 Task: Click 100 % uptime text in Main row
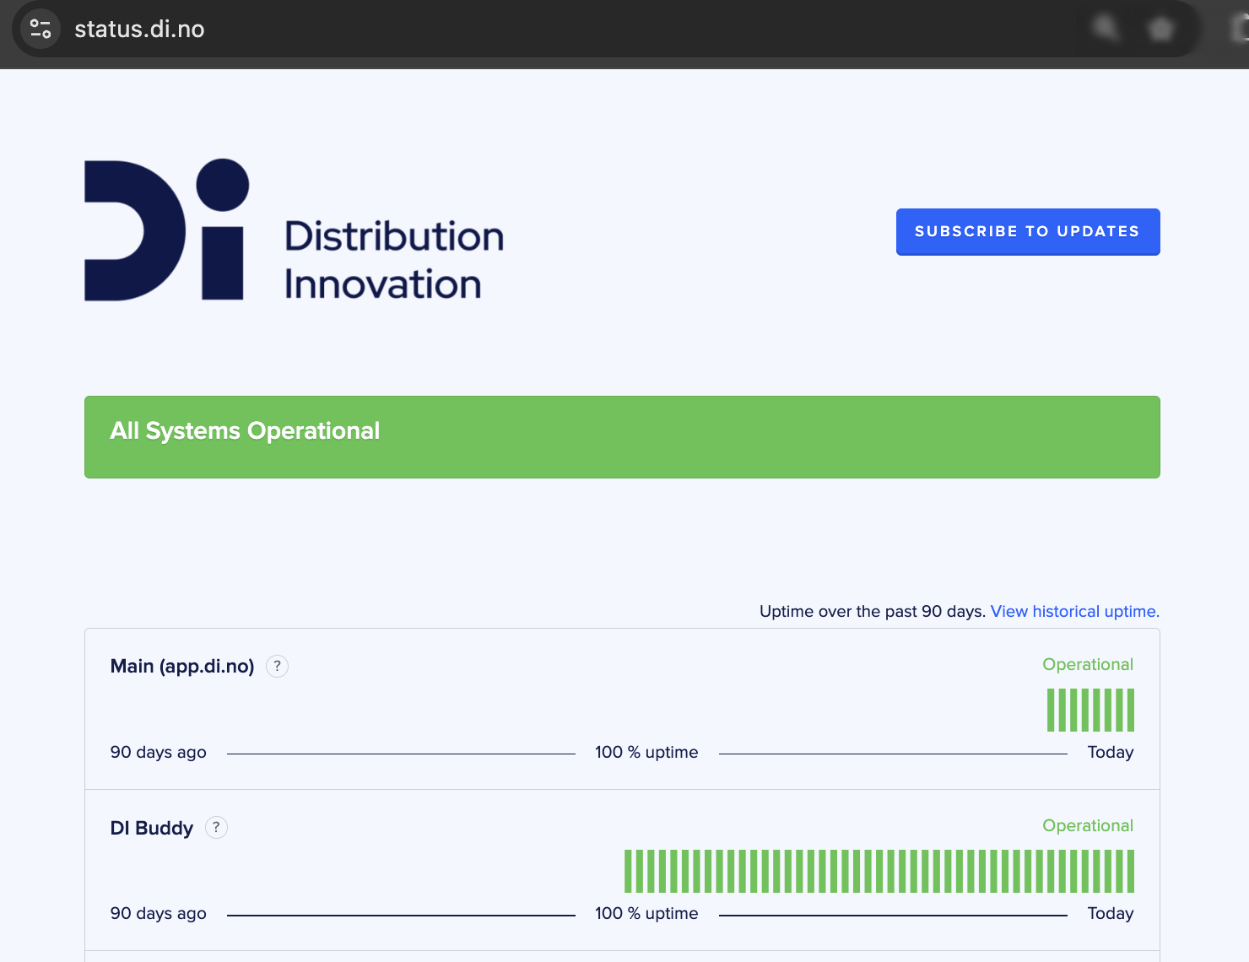tap(646, 752)
